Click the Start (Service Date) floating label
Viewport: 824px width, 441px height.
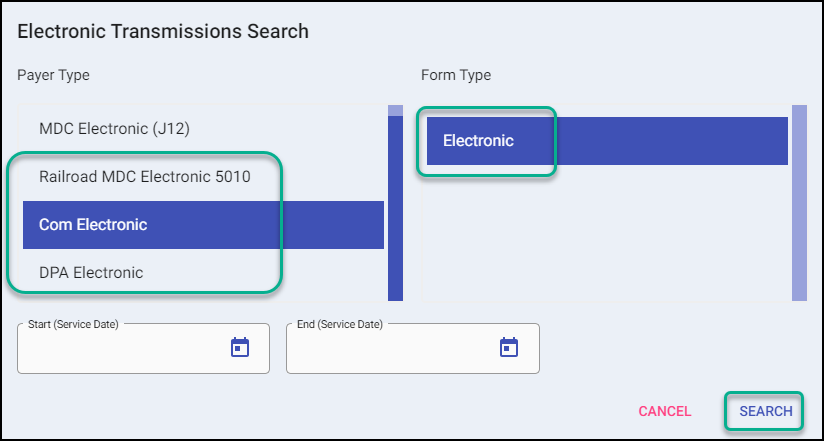point(73,325)
